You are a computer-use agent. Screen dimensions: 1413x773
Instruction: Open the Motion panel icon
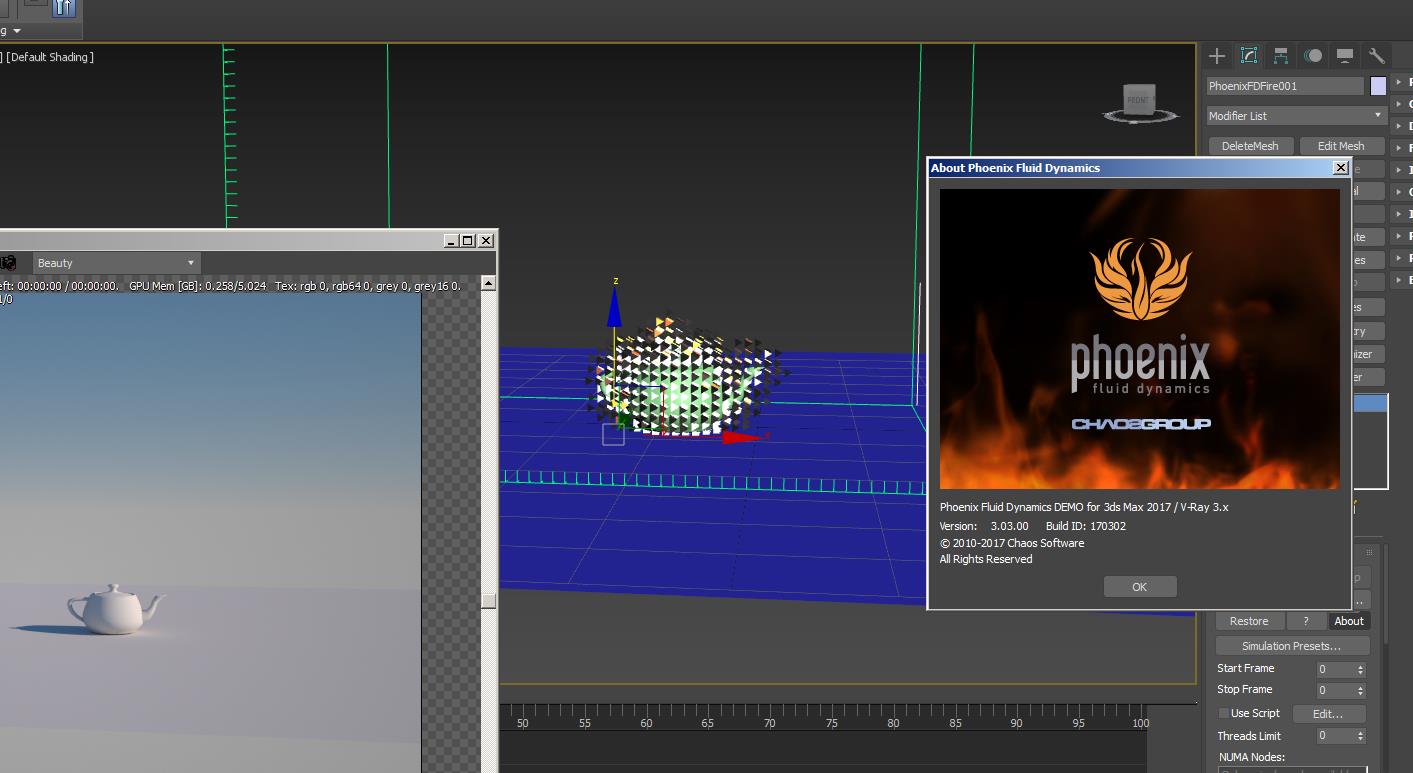pos(1313,56)
